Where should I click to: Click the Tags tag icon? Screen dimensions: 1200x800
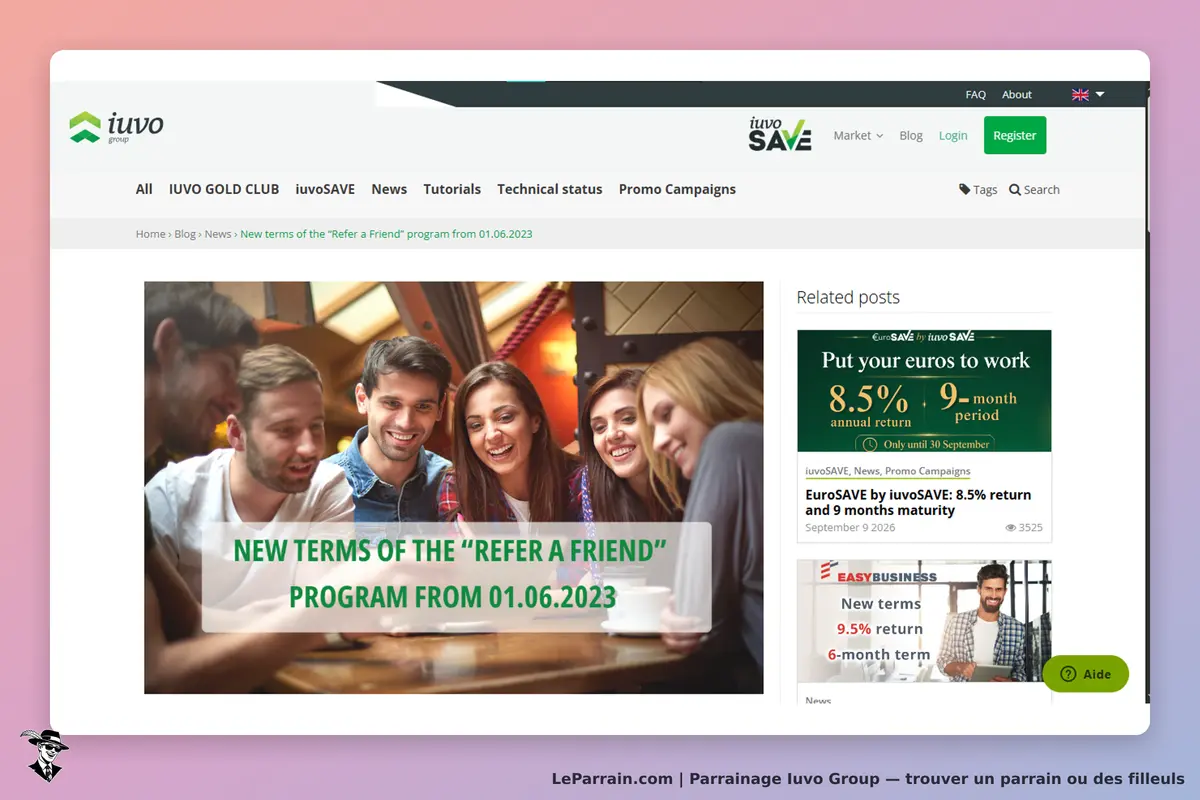pos(964,189)
